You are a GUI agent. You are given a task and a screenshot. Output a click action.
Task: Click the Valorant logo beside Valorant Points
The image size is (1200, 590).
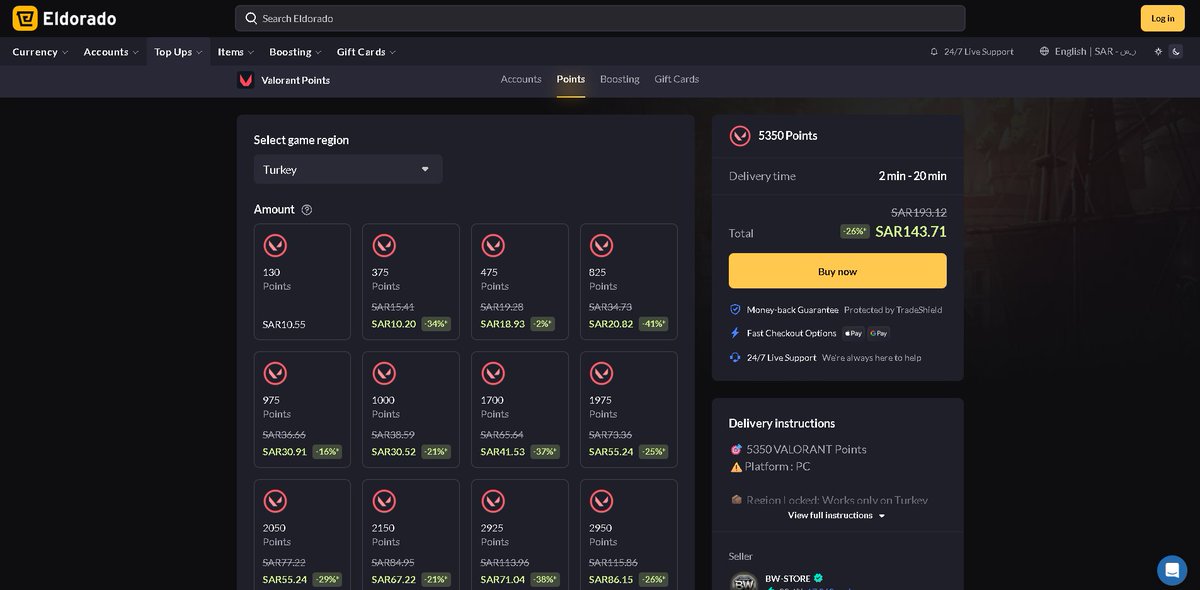245,80
